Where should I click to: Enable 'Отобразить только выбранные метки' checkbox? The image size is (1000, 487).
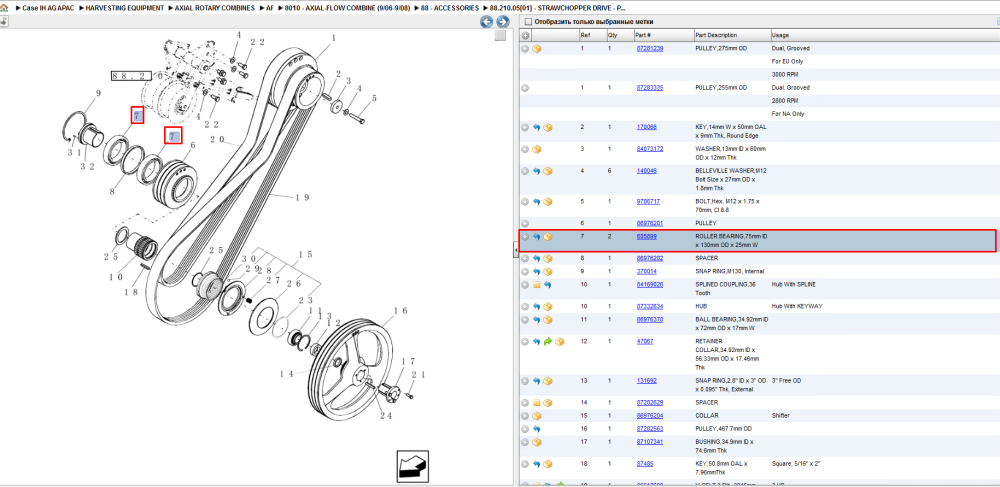(x=527, y=22)
